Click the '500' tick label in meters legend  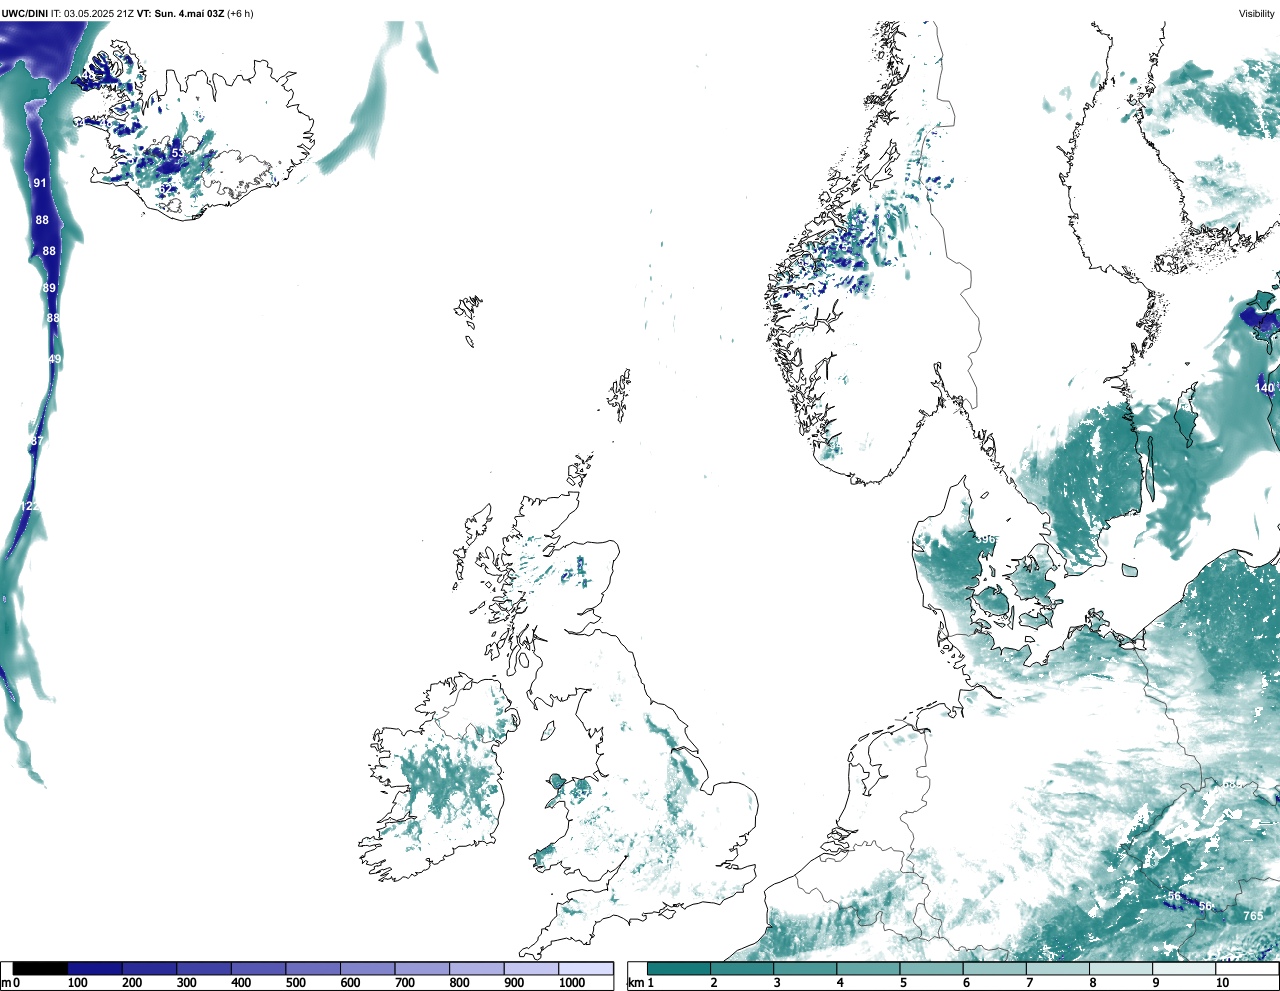295,983
